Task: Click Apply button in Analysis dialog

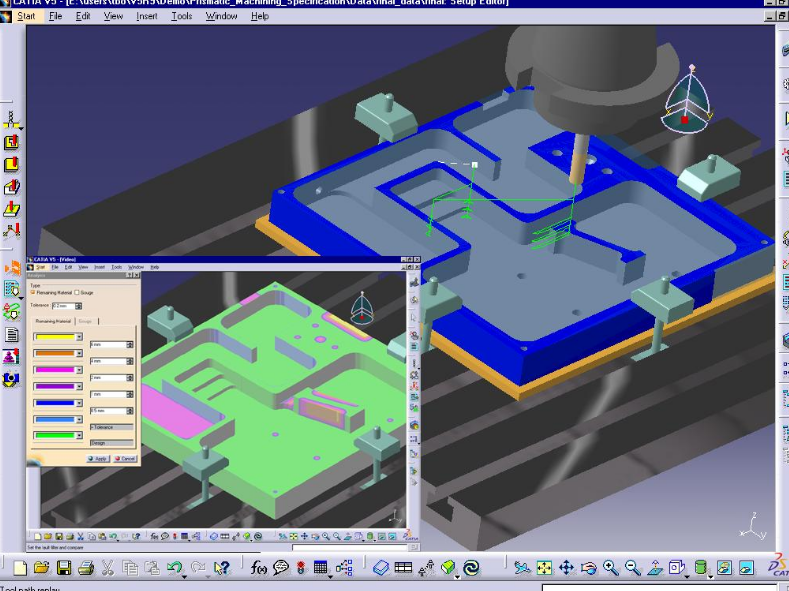Action: click(x=98, y=459)
